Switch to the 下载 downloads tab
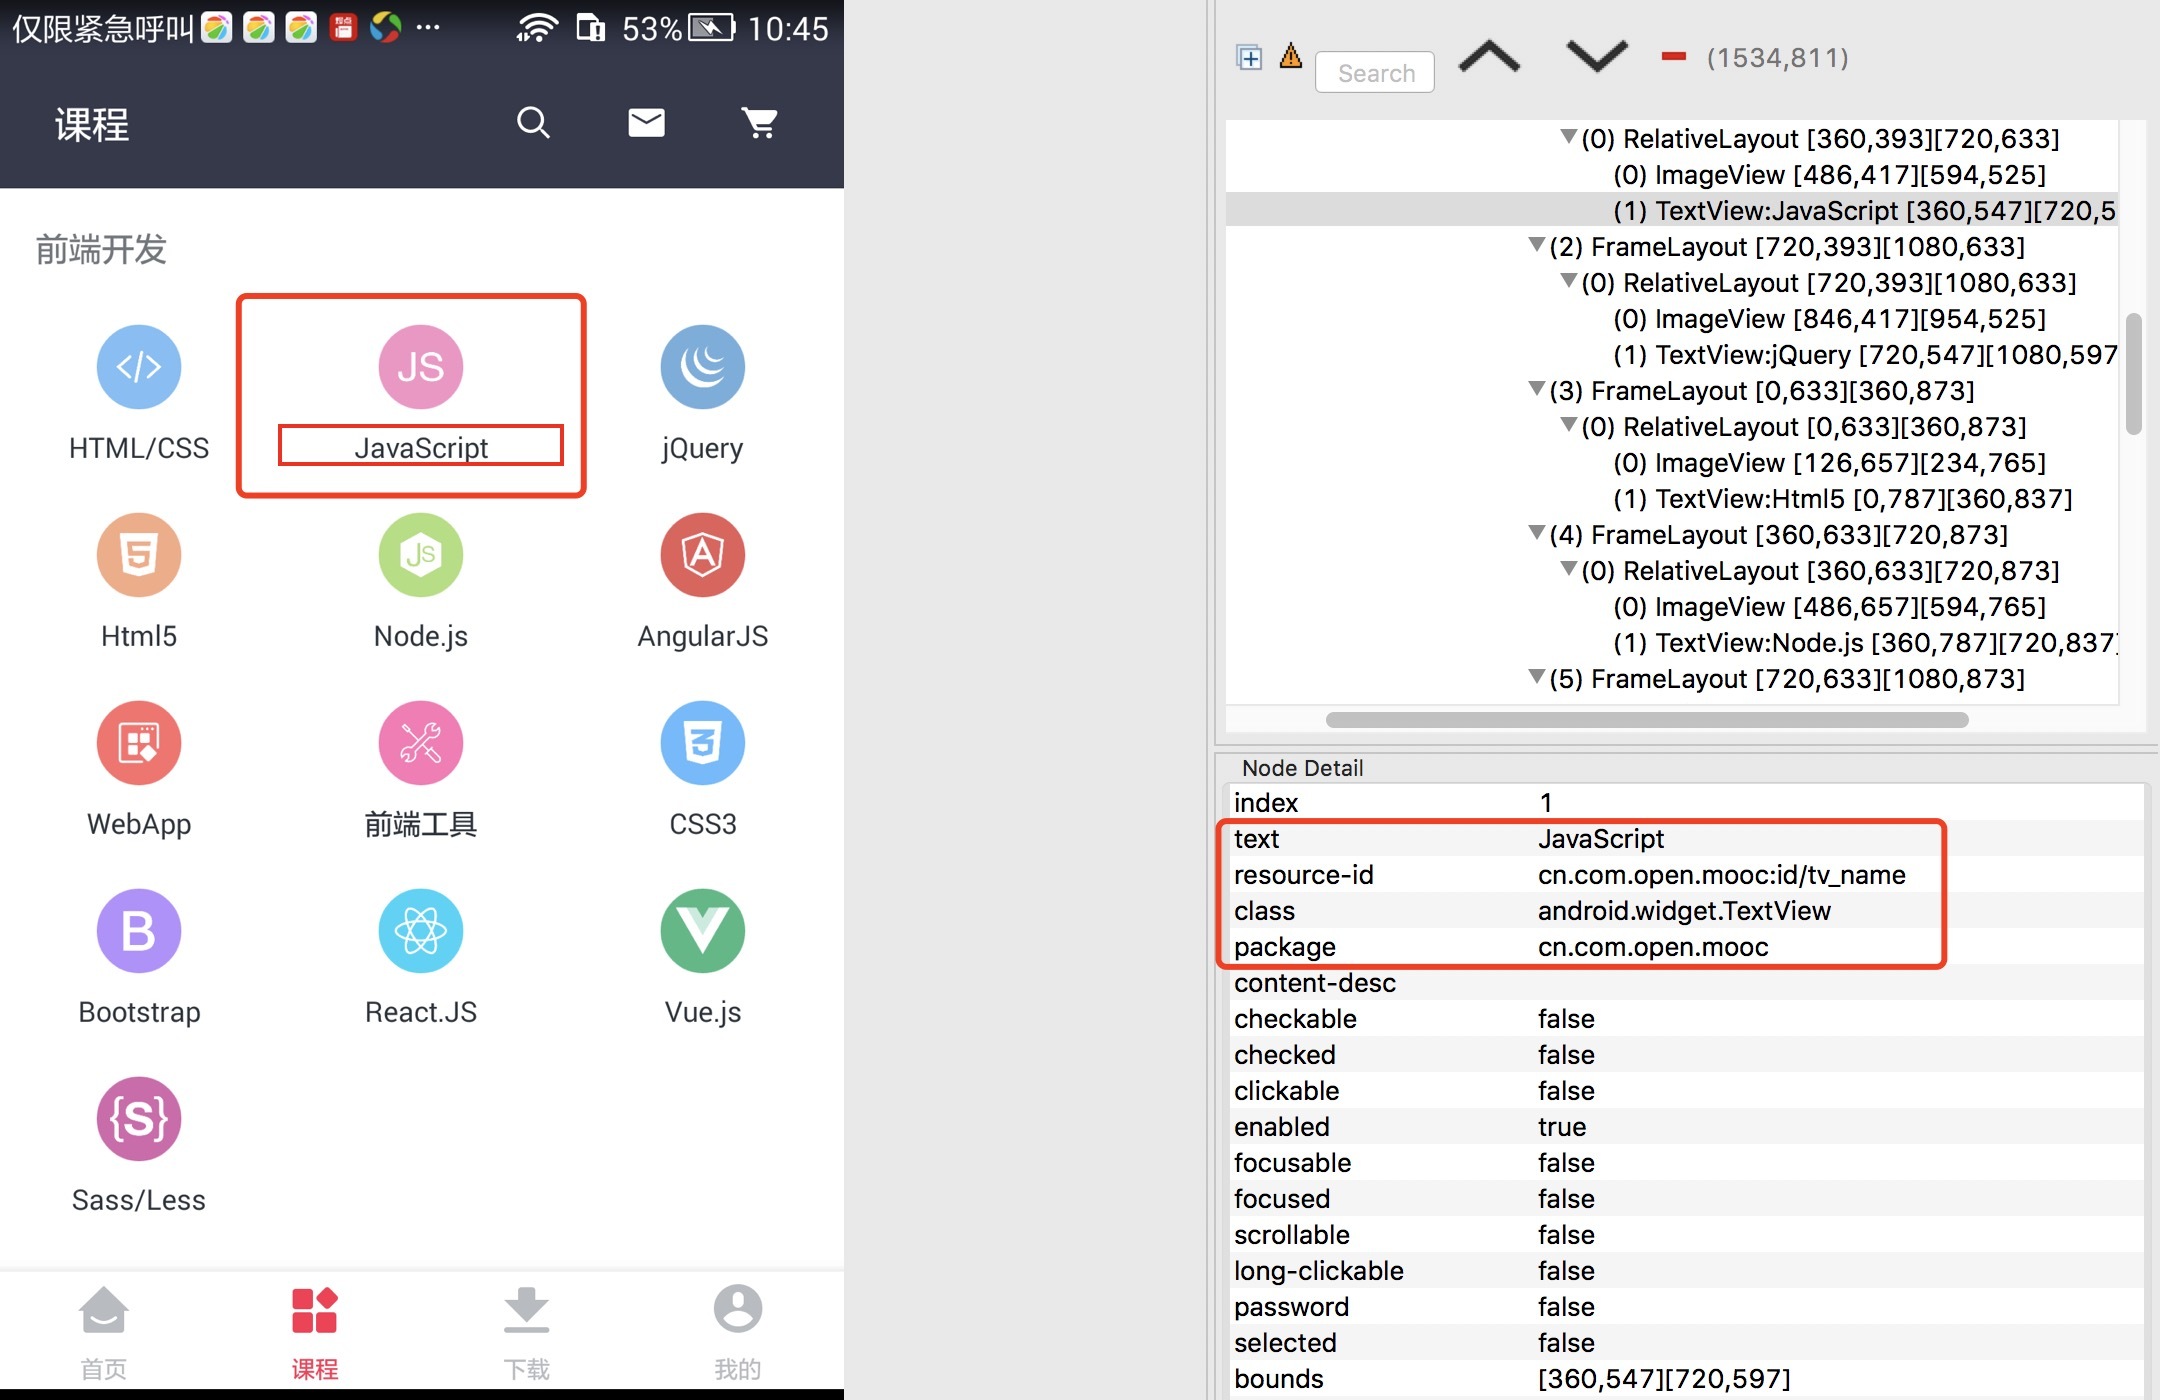 coord(527,1332)
